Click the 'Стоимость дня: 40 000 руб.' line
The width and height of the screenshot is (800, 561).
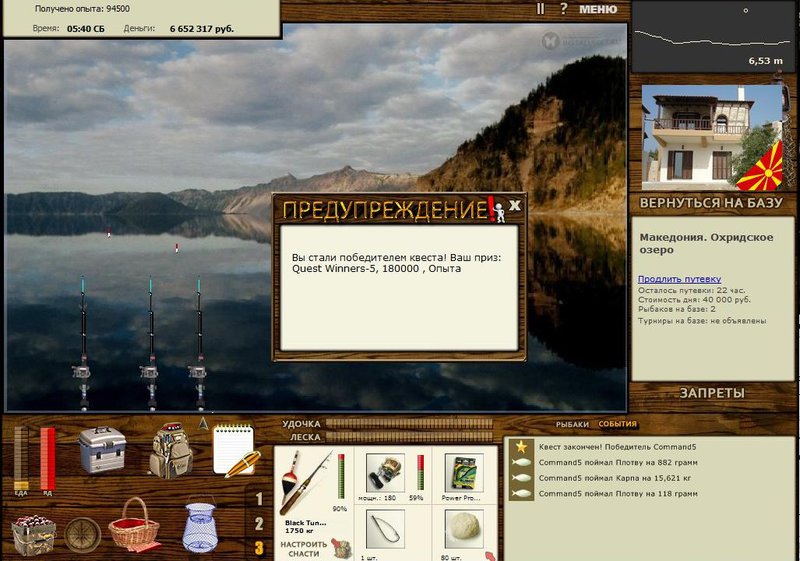pyautogui.click(x=694, y=299)
